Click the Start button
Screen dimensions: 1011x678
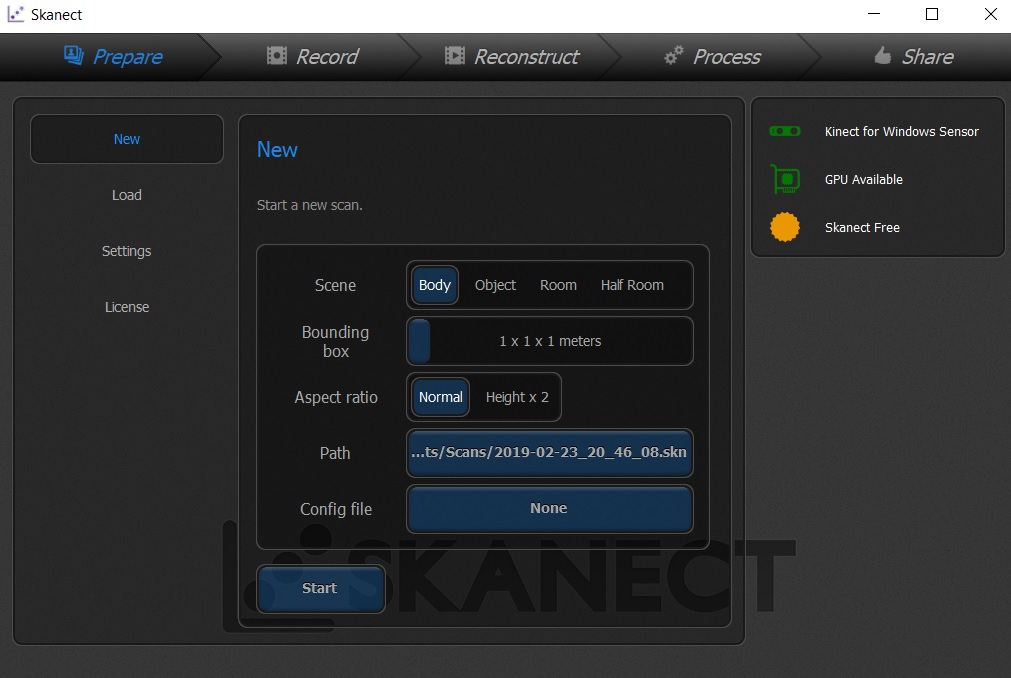point(320,588)
